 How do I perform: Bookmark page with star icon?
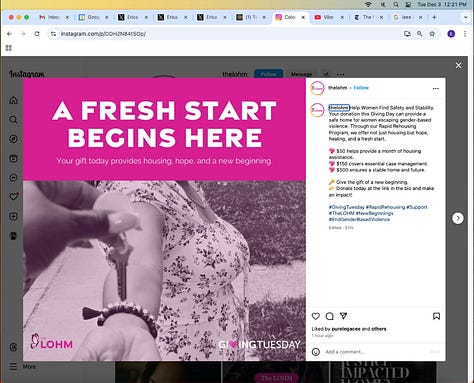click(432, 34)
